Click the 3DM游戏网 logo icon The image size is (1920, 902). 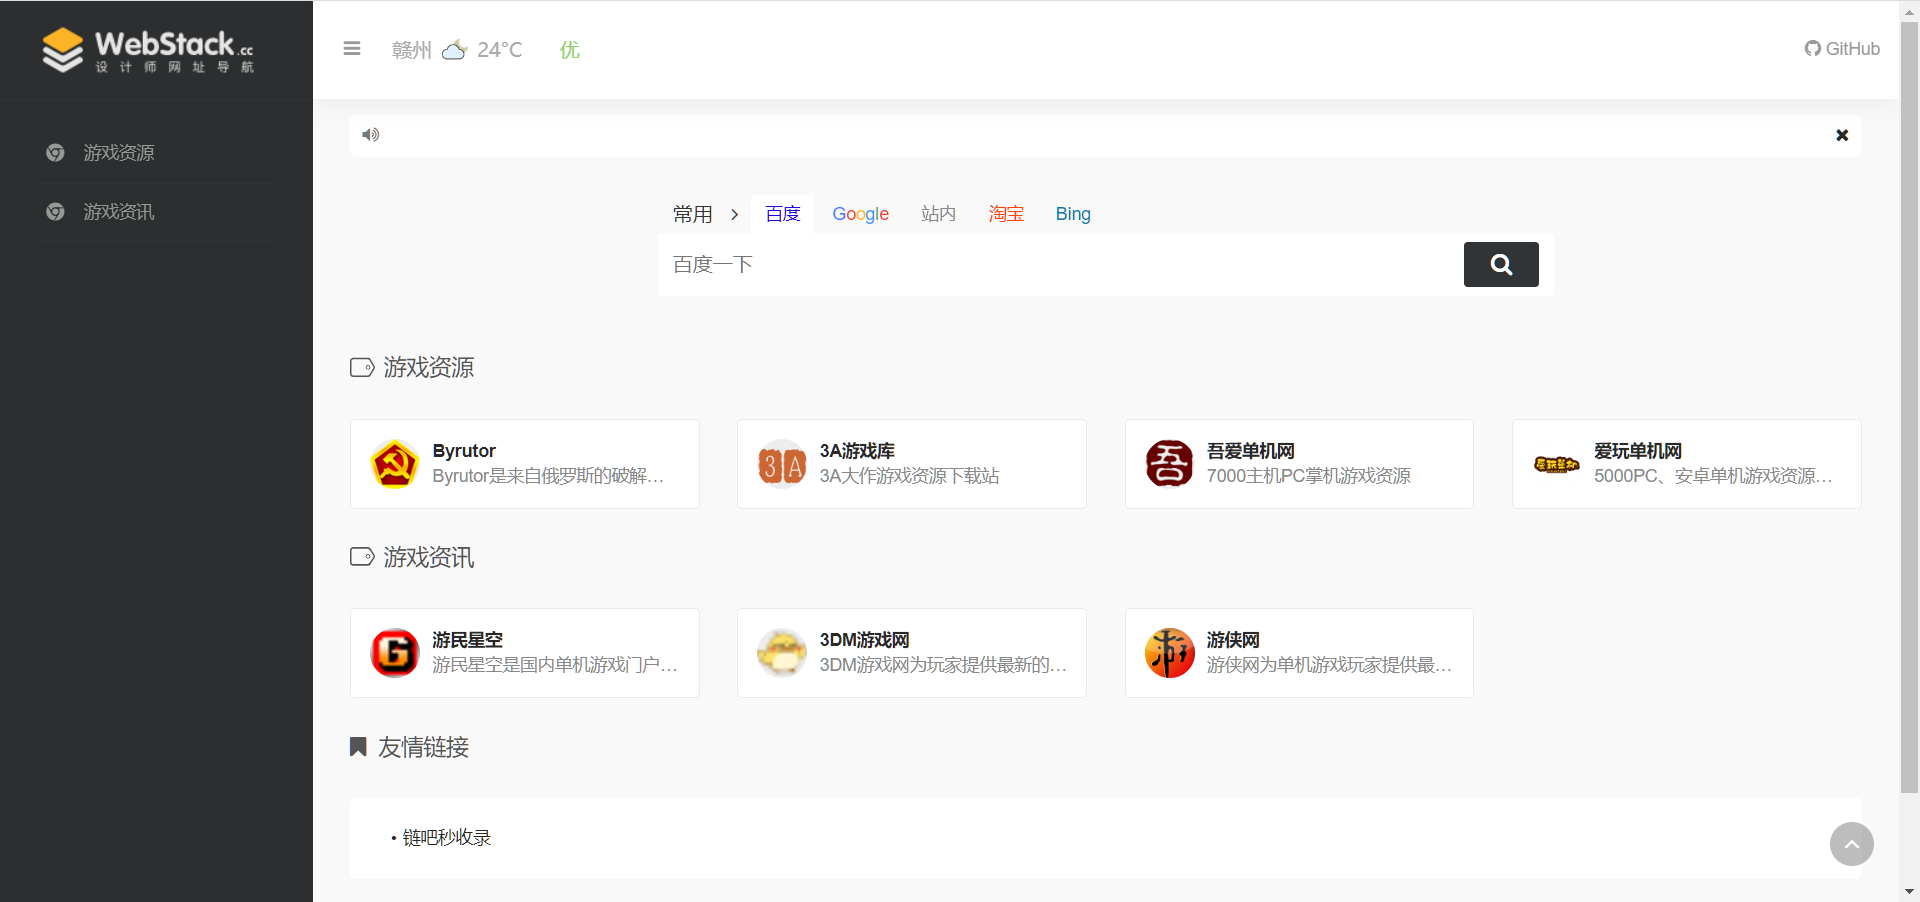coord(782,653)
